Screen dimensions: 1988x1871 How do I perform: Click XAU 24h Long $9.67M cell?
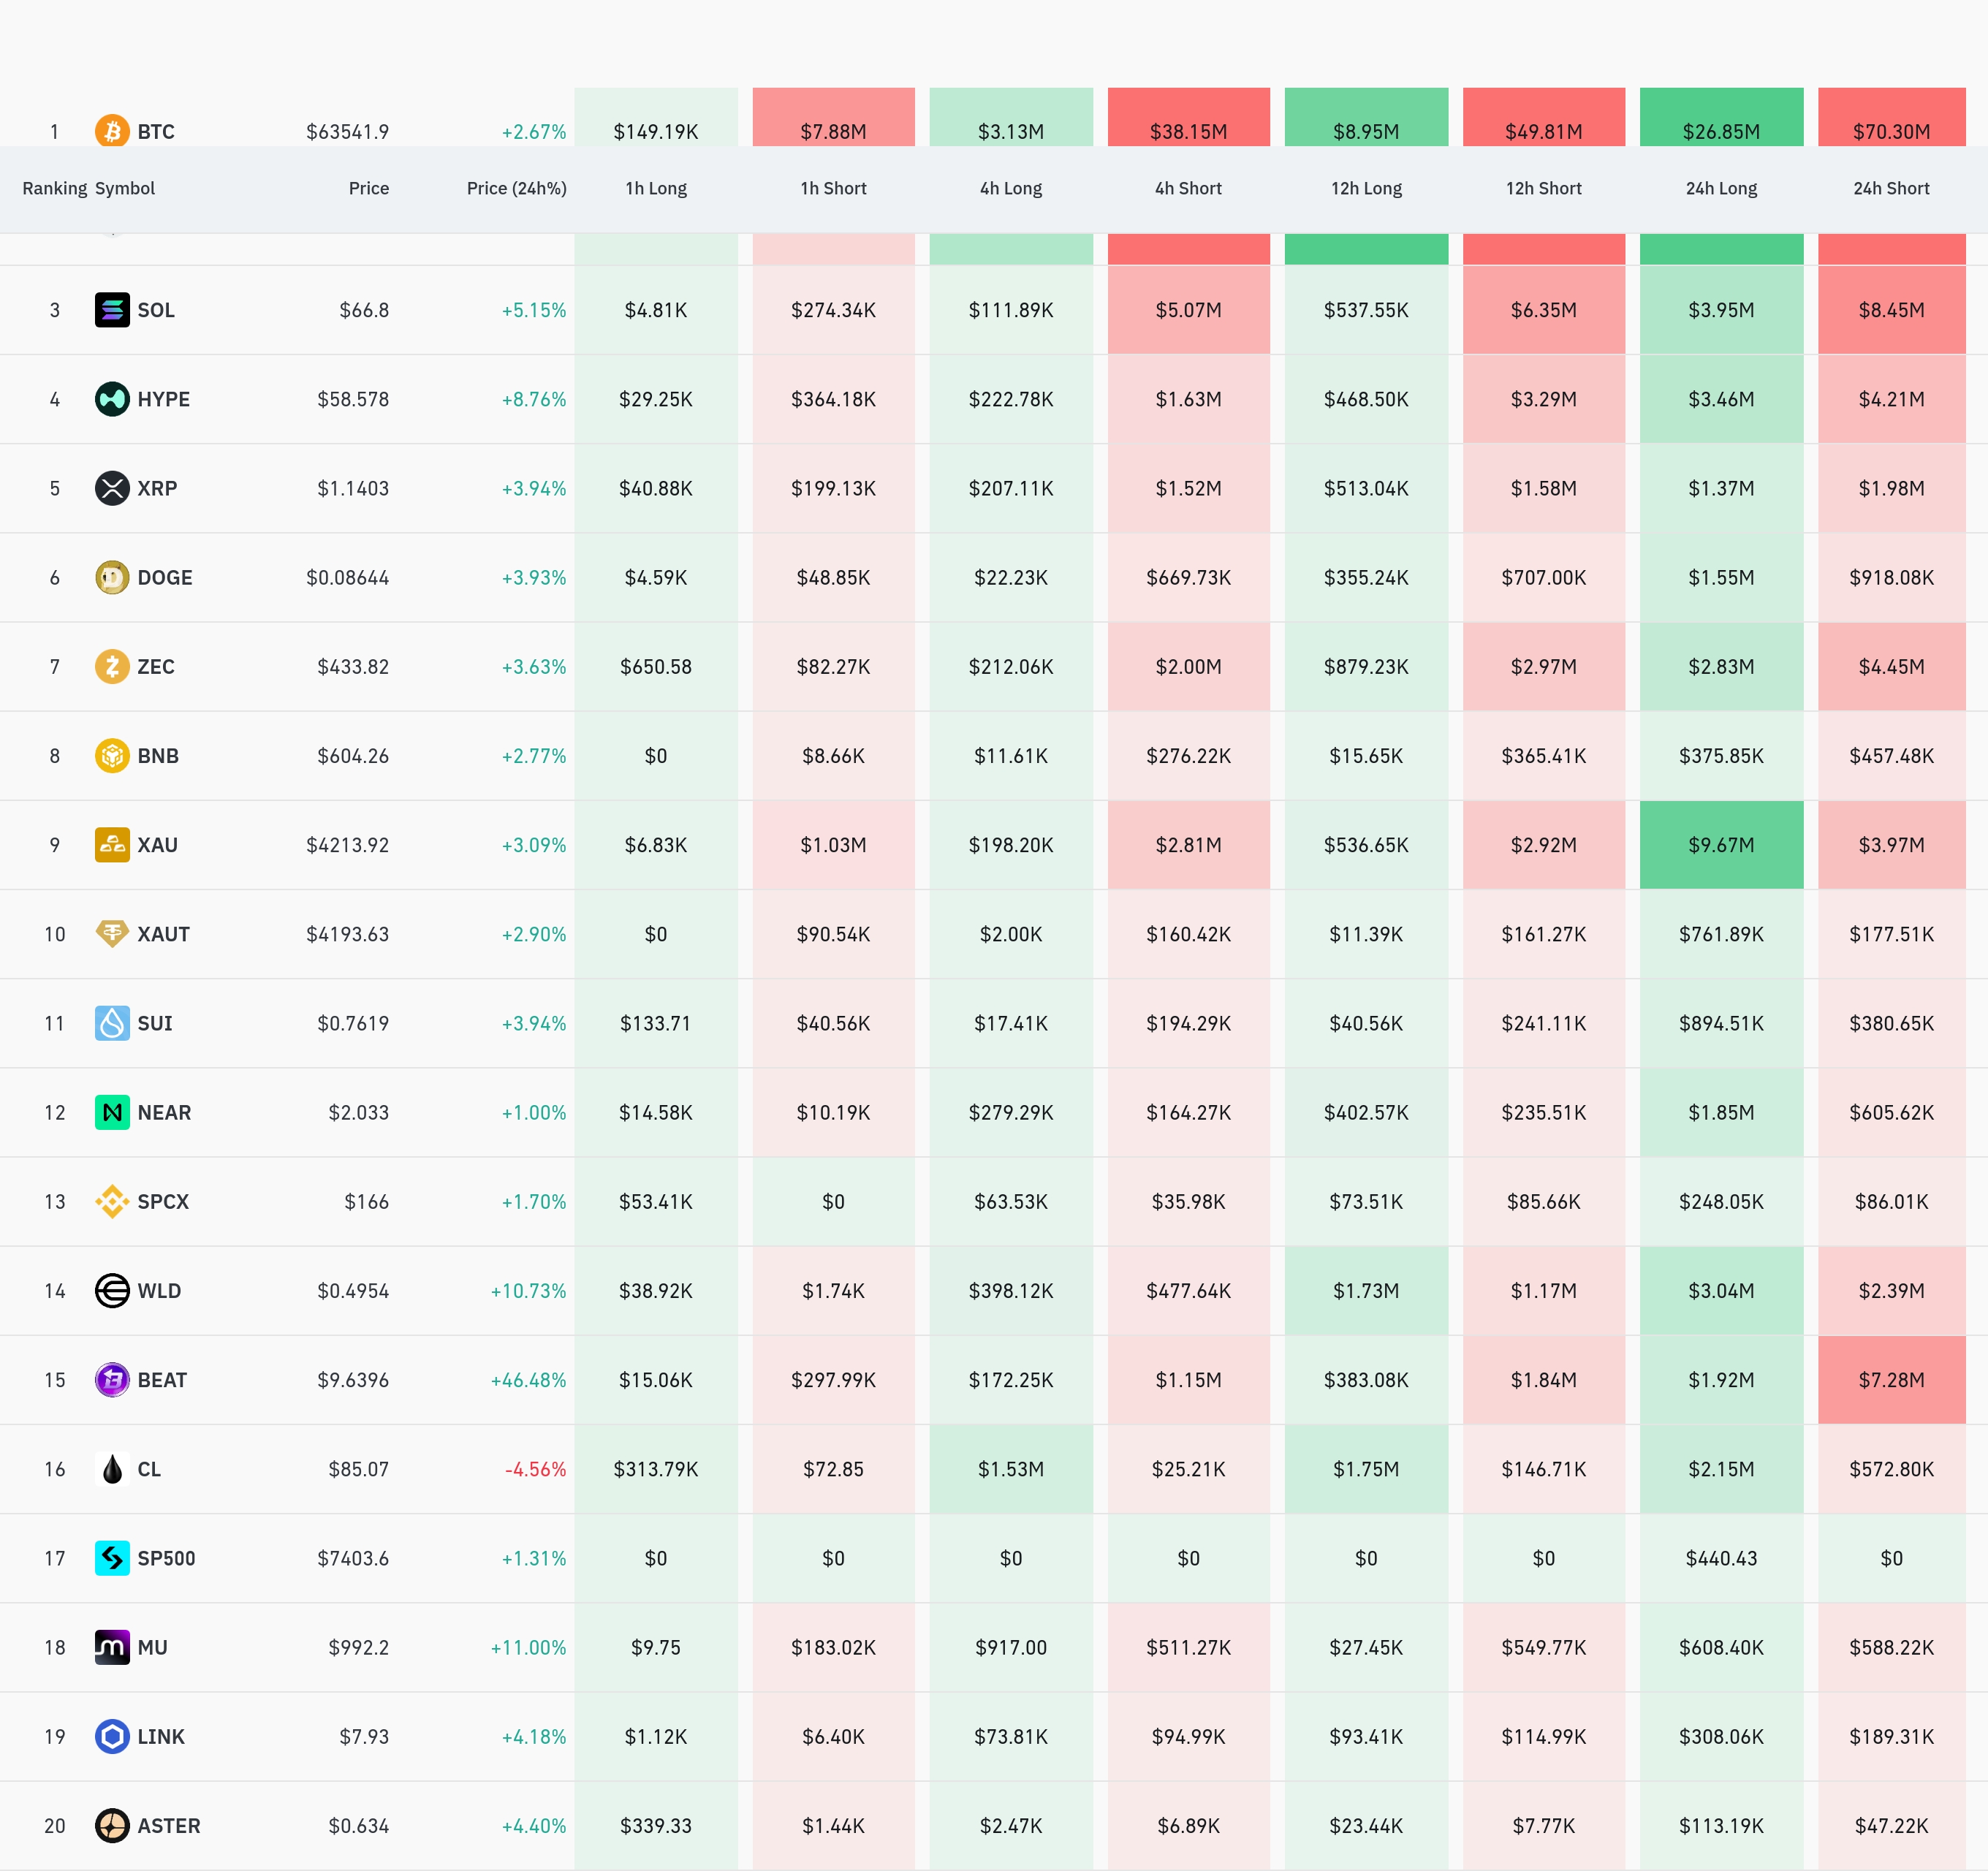point(1721,845)
